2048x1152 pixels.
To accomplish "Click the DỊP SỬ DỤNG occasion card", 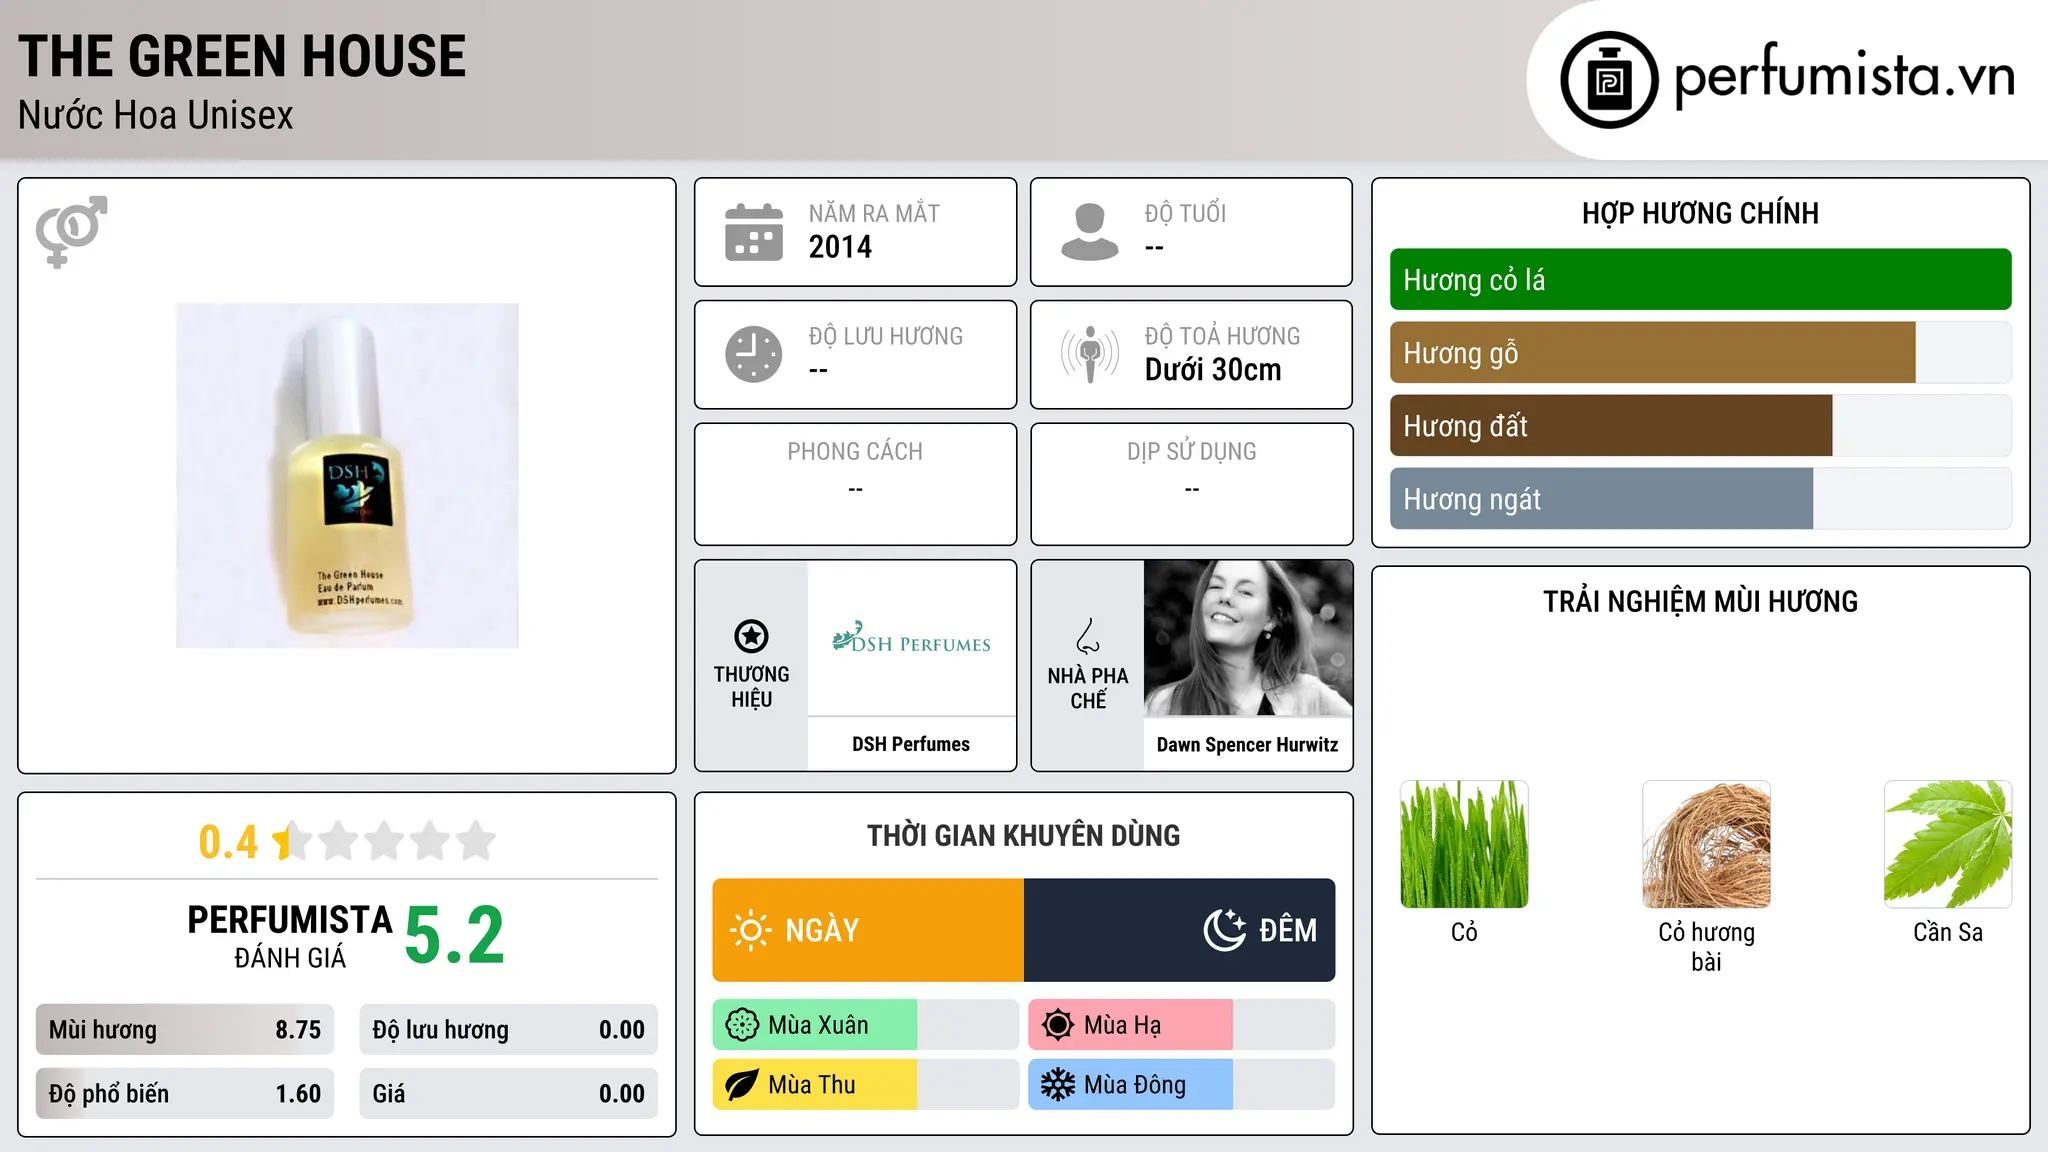I will (x=1191, y=484).
